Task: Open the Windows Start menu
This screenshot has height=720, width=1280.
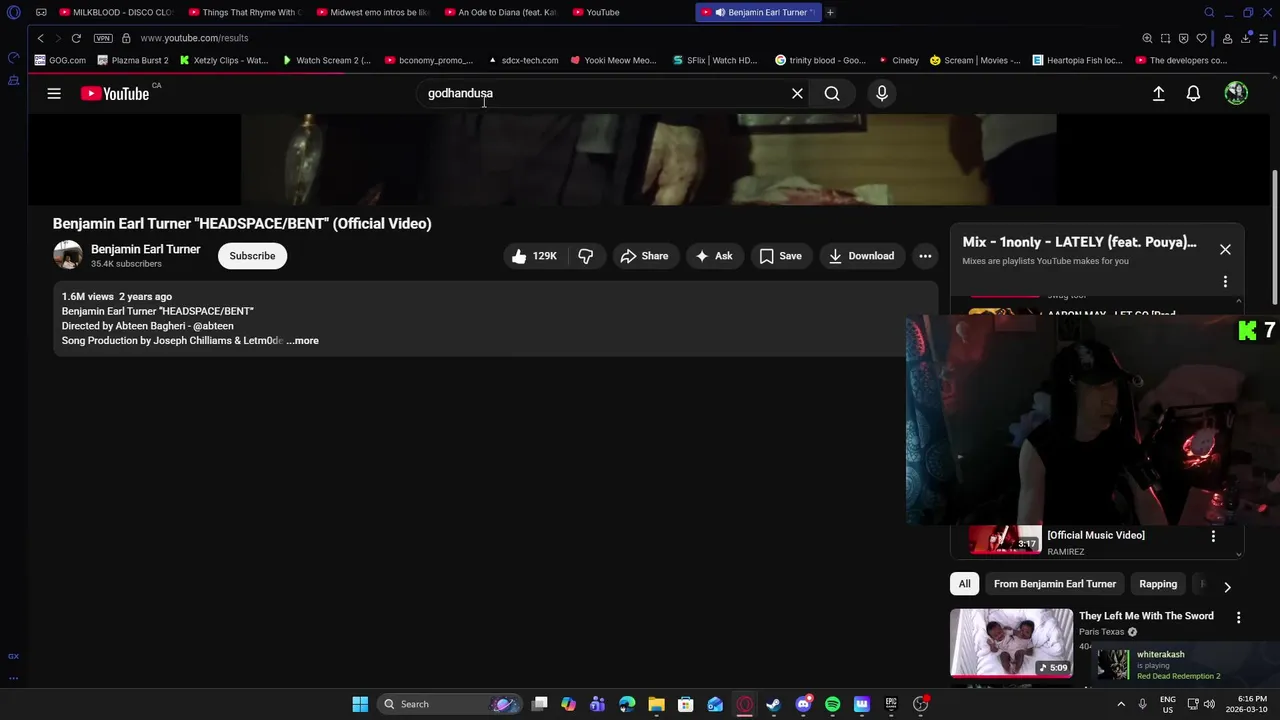Action: pos(360,704)
